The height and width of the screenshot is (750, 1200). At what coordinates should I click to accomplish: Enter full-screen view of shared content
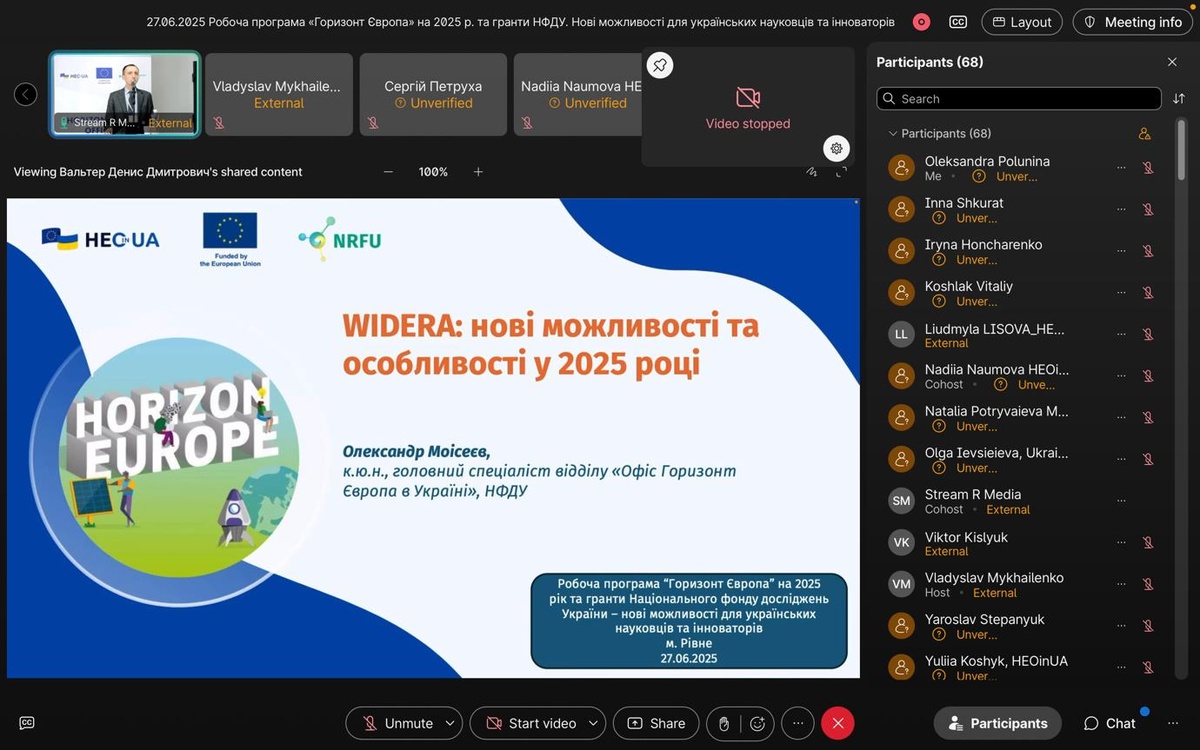point(841,172)
